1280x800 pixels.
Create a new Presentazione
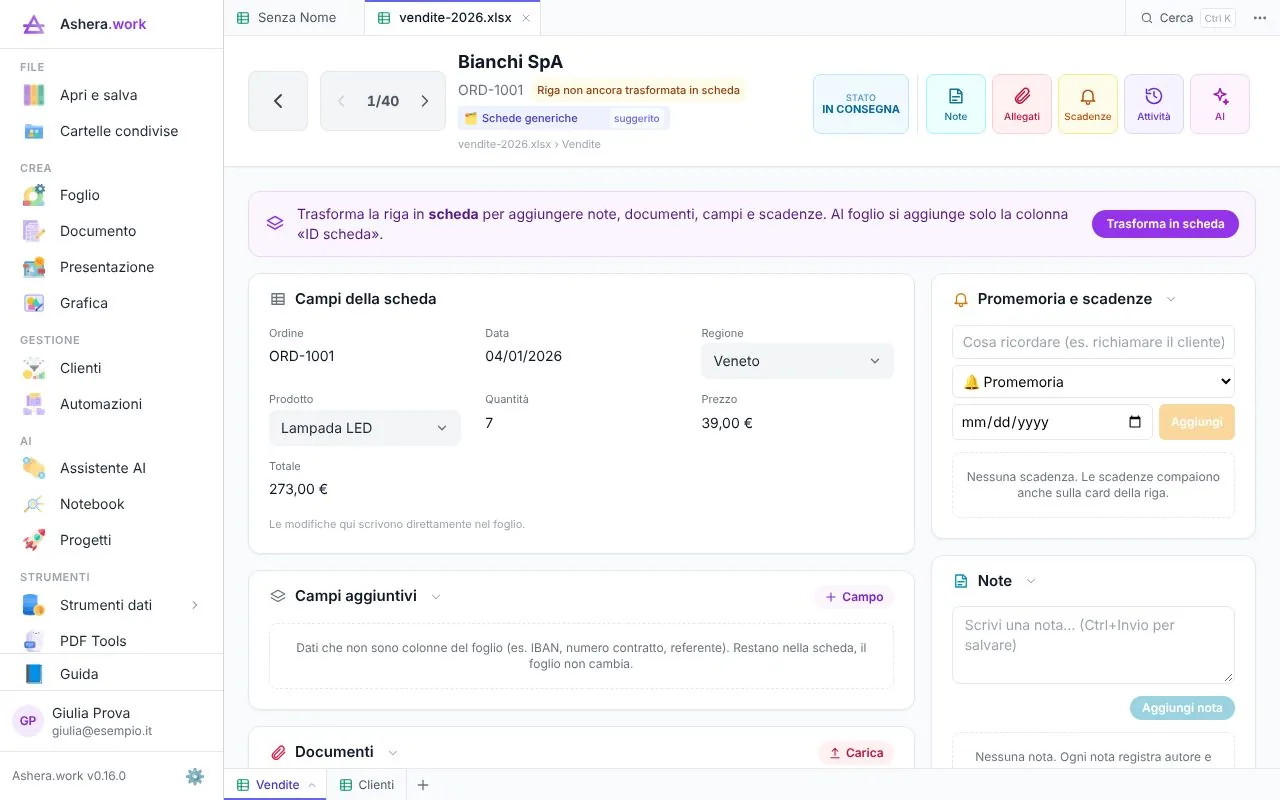click(x=111, y=267)
